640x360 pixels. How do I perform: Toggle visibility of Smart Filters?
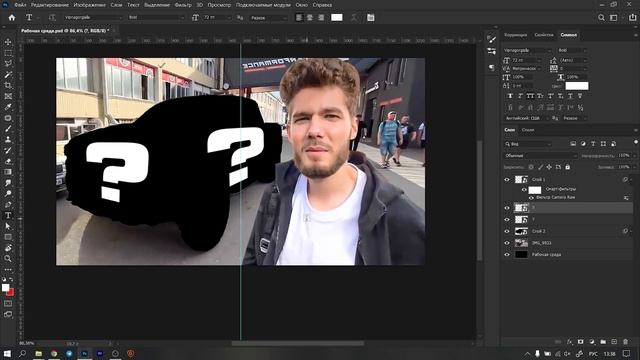(524, 189)
